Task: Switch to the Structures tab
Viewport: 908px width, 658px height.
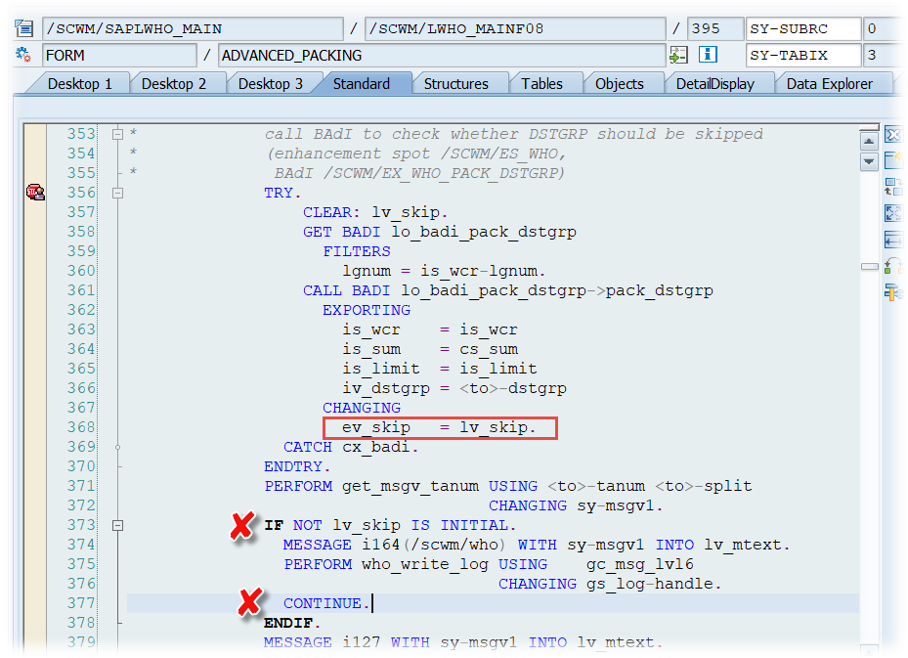Action: (456, 84)
